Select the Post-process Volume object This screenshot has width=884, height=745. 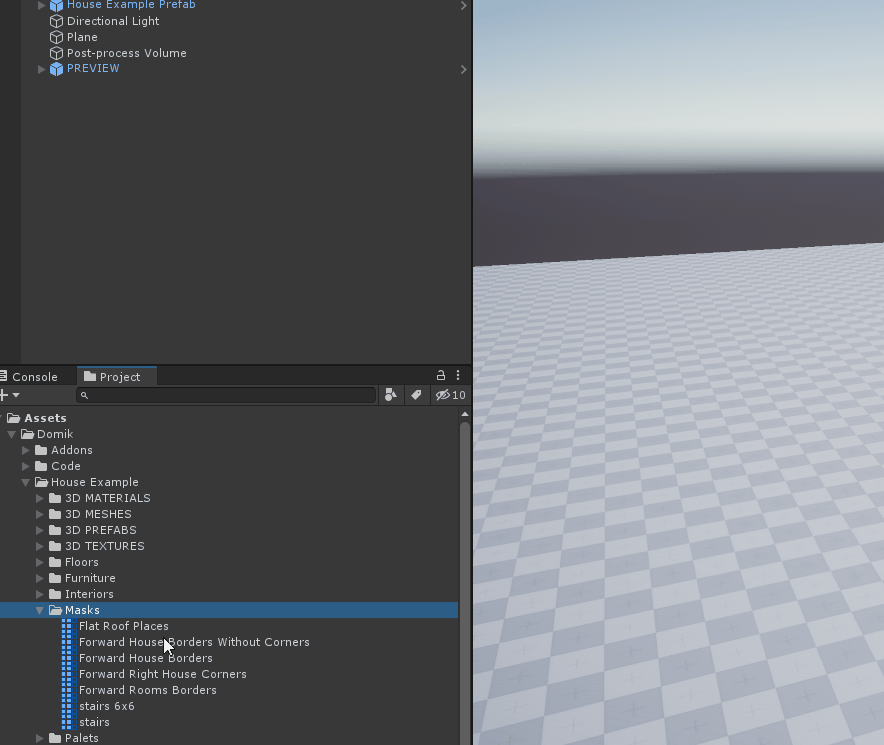click(x=126, y=53)
